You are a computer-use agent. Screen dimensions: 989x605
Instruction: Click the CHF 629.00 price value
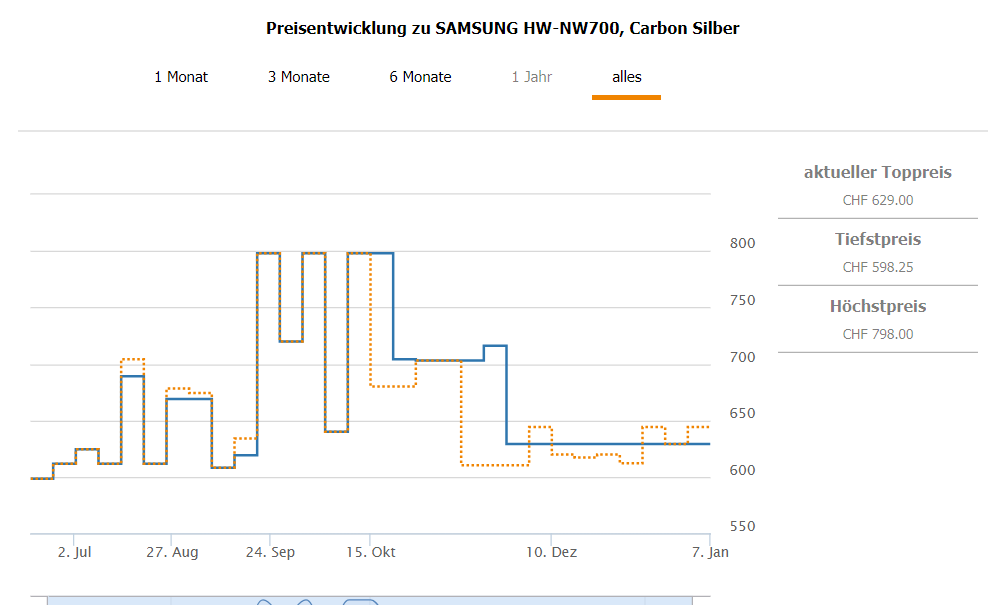click(877, 200)
